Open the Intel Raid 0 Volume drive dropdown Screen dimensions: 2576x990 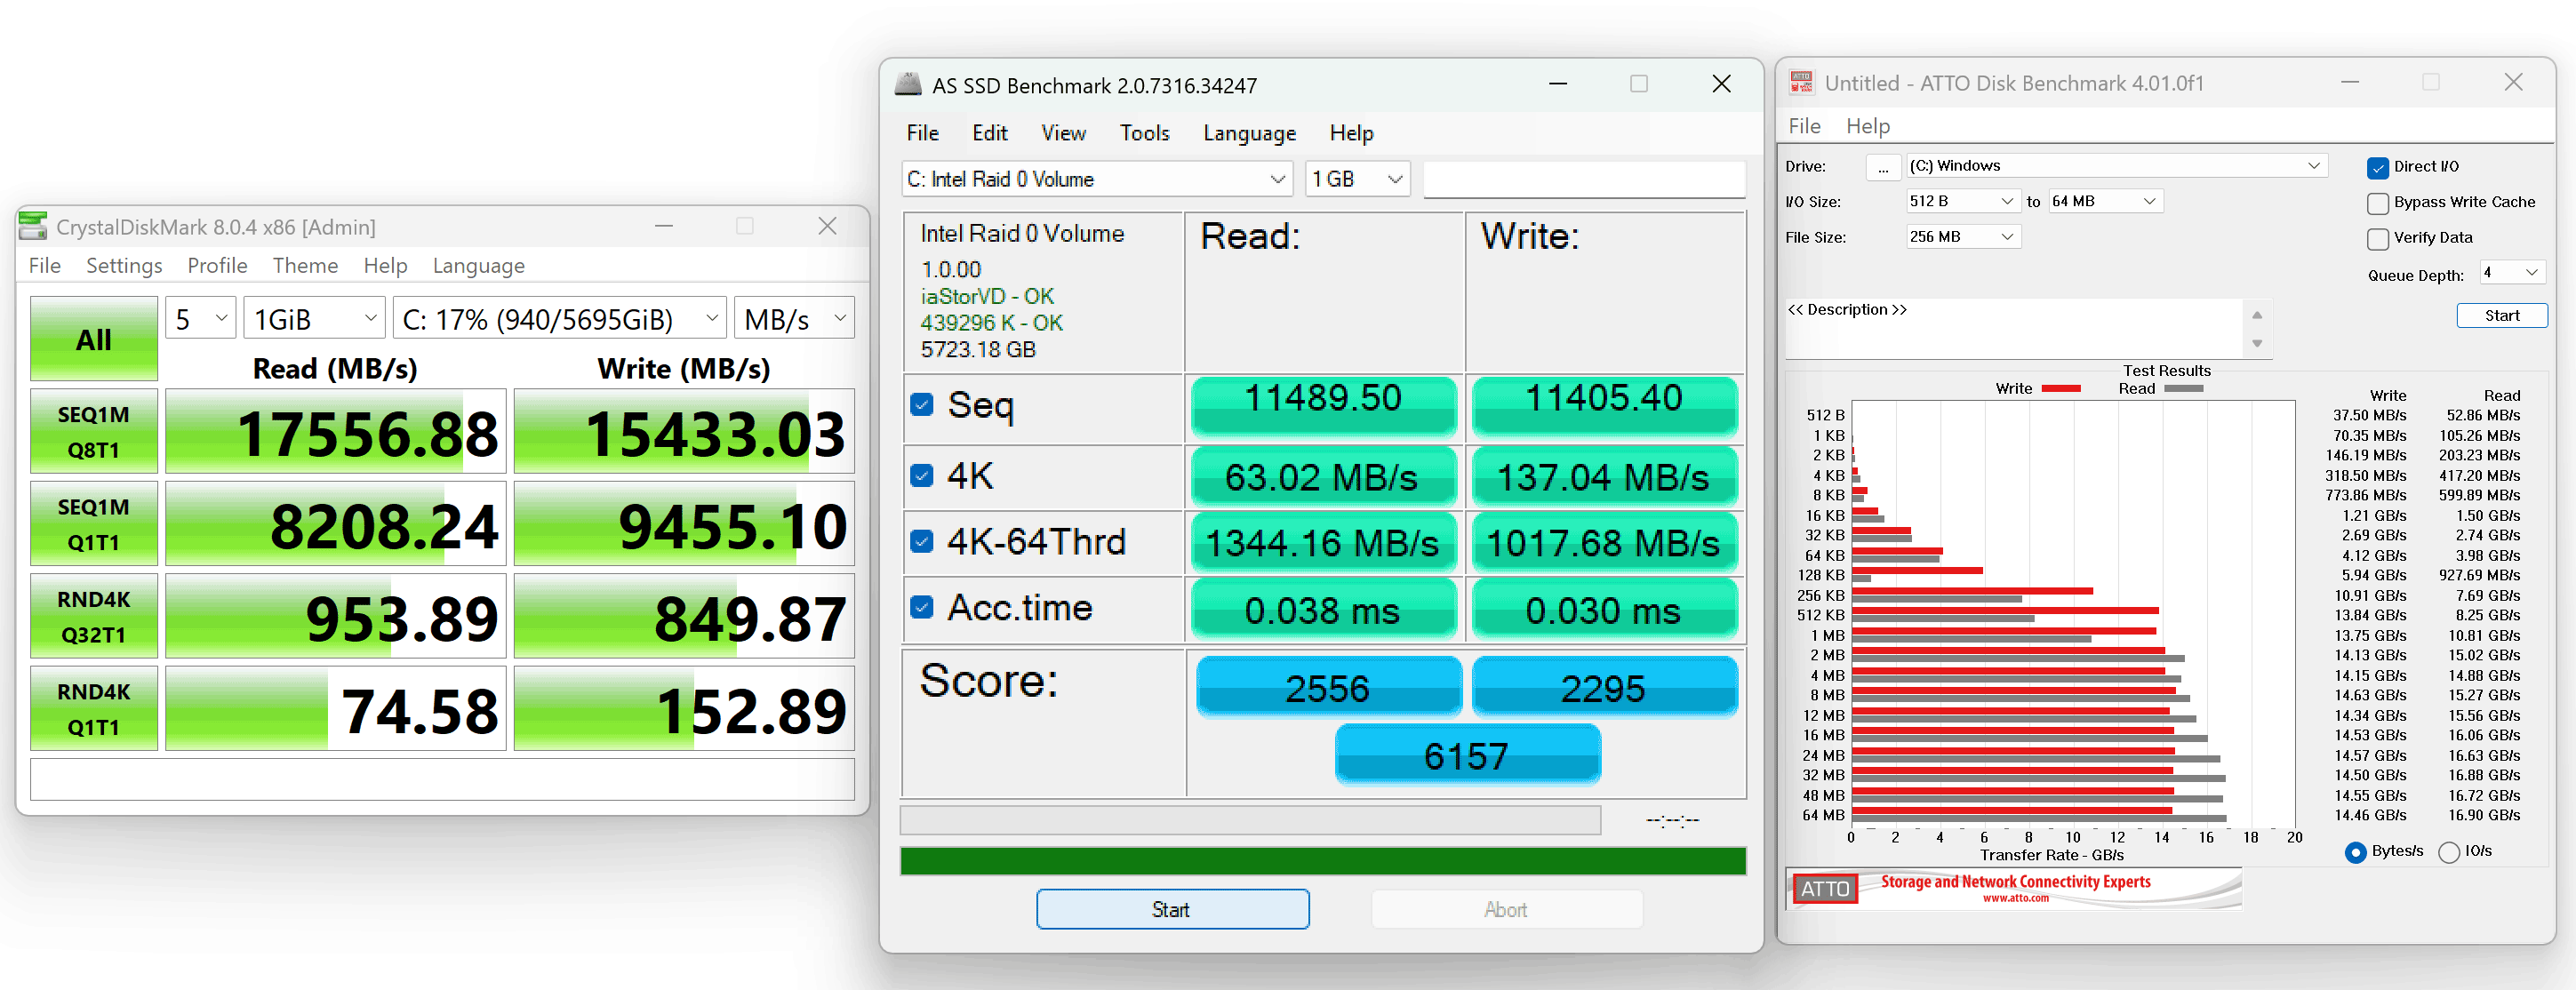tap(1097, 179)
